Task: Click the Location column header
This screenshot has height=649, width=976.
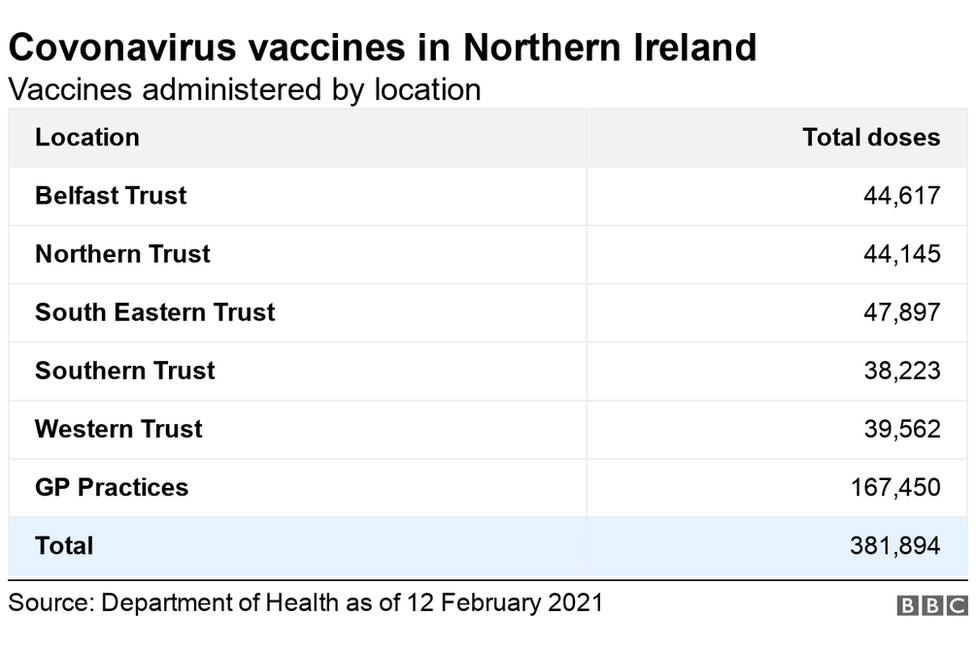Action: [87, 137]
